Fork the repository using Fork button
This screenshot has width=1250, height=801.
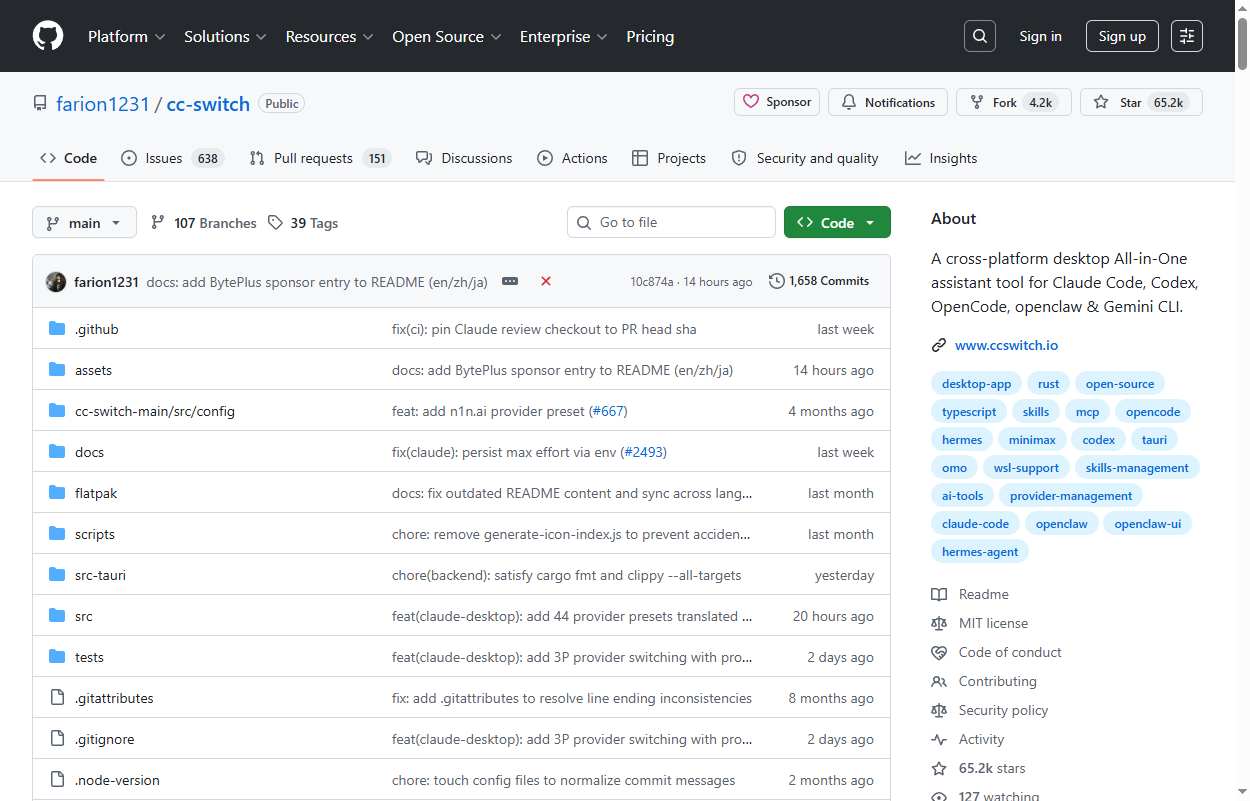[1014, 102]
